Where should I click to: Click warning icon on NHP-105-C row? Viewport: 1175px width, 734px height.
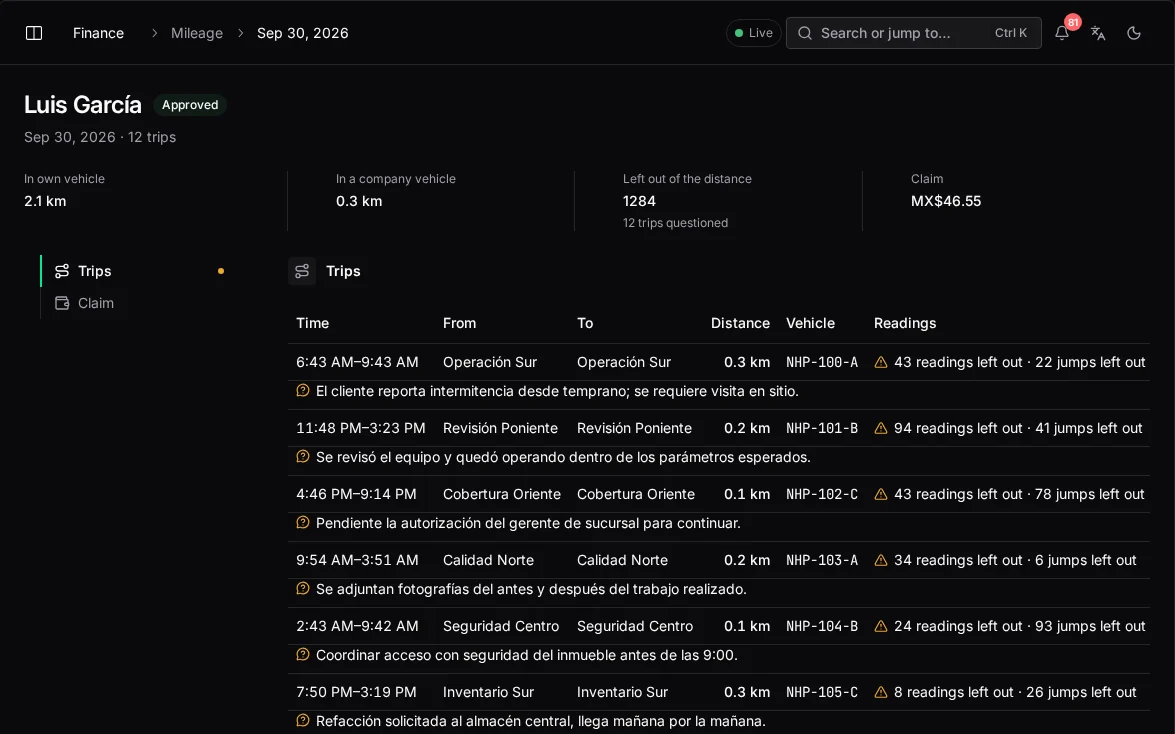tap(881, 692)
